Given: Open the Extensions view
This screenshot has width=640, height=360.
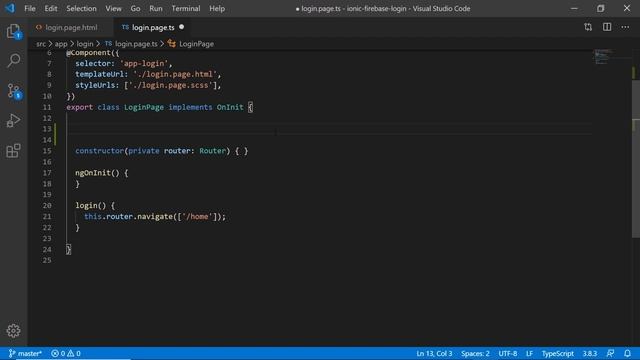Looking at the screenshot, I should click(13, 151).
